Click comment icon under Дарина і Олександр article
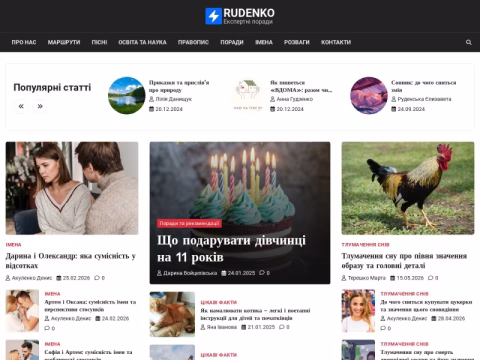 coord(97,278)
